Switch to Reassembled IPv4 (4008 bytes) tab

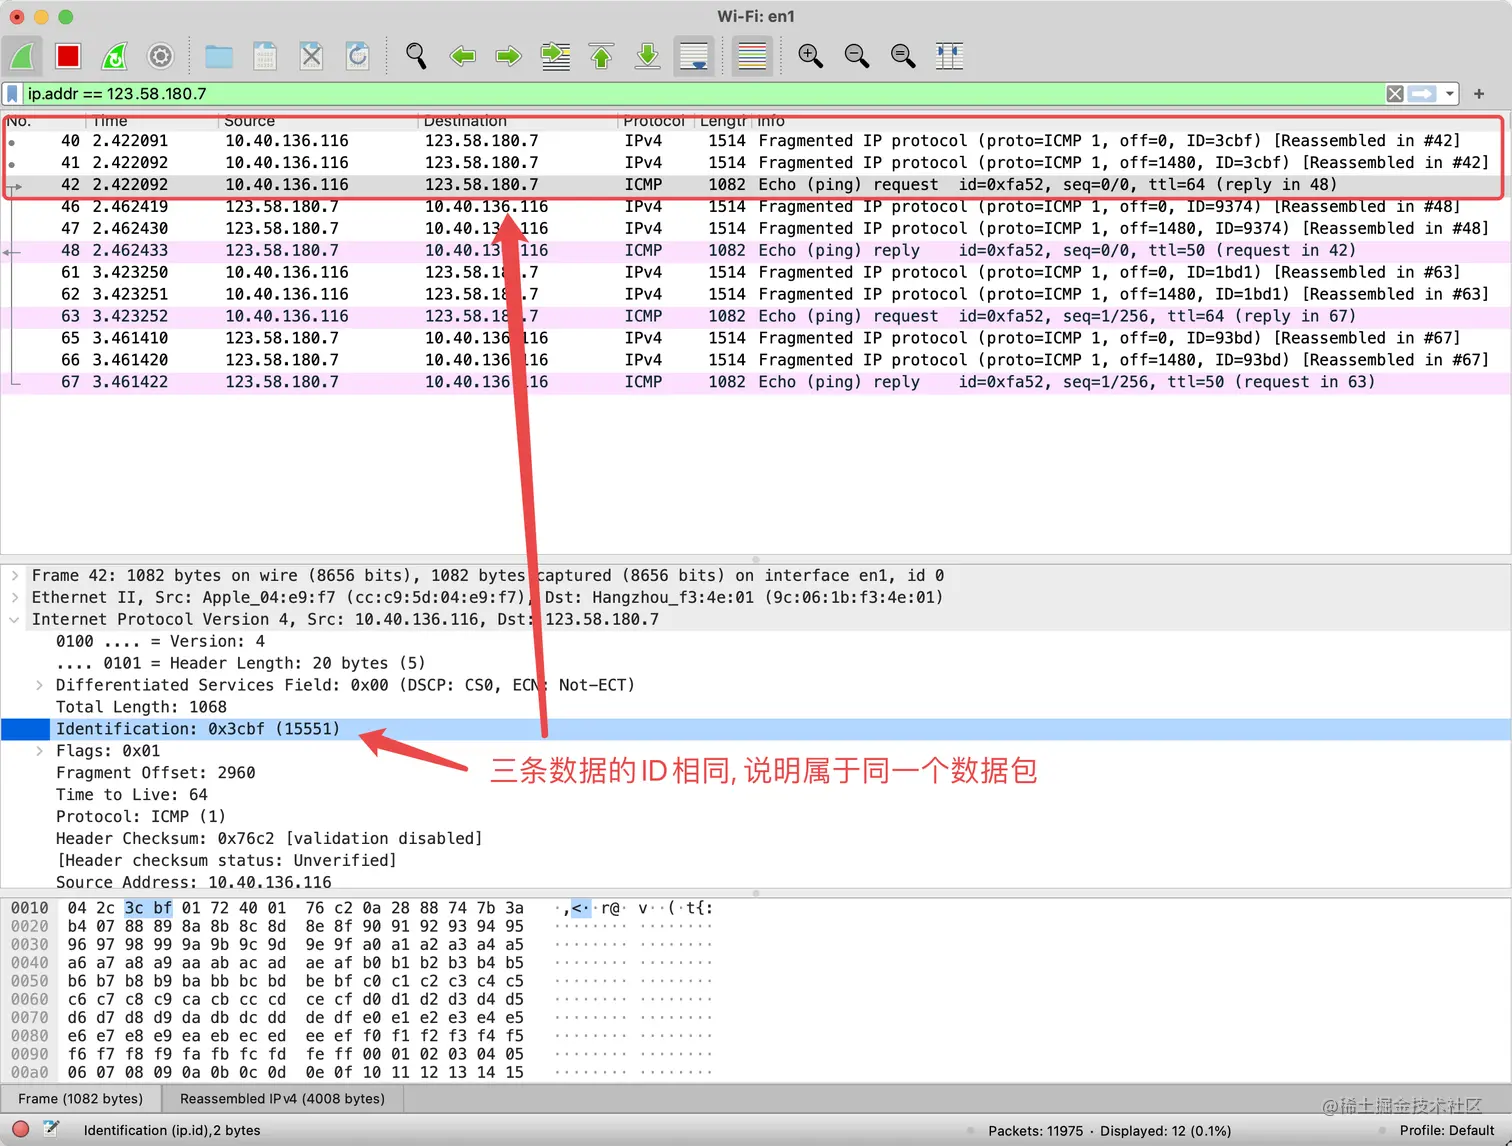click(282, 1099)
